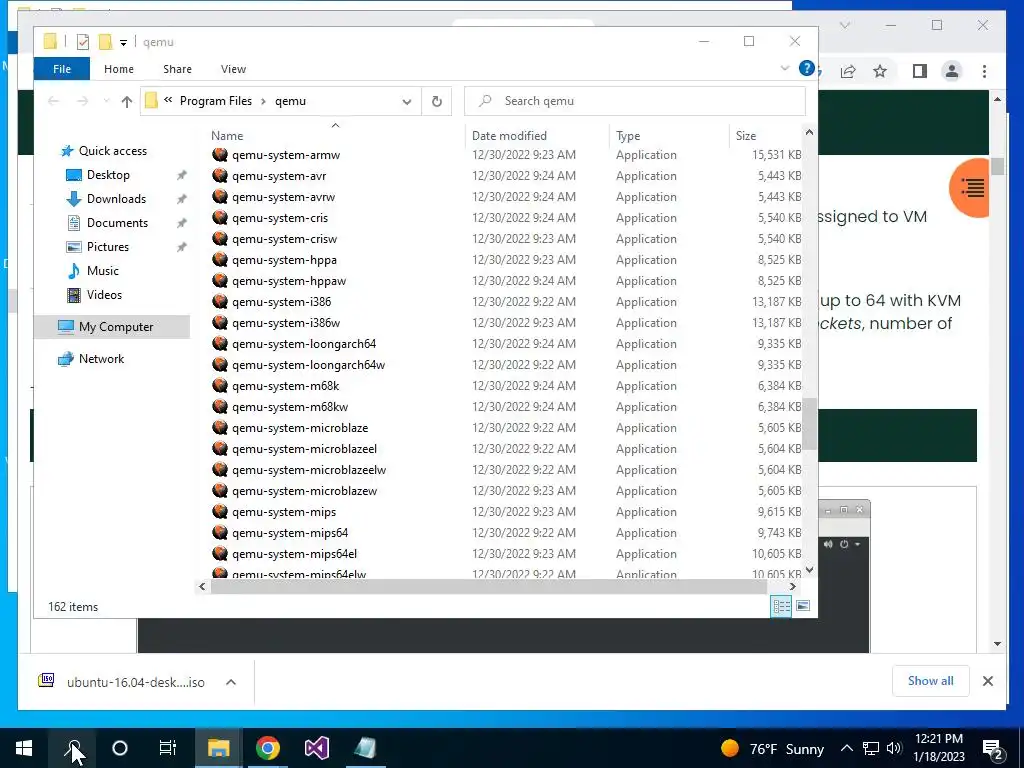Click the Properties quick access toolbar icon
The image size is (1024, 768).
[83, 42]
